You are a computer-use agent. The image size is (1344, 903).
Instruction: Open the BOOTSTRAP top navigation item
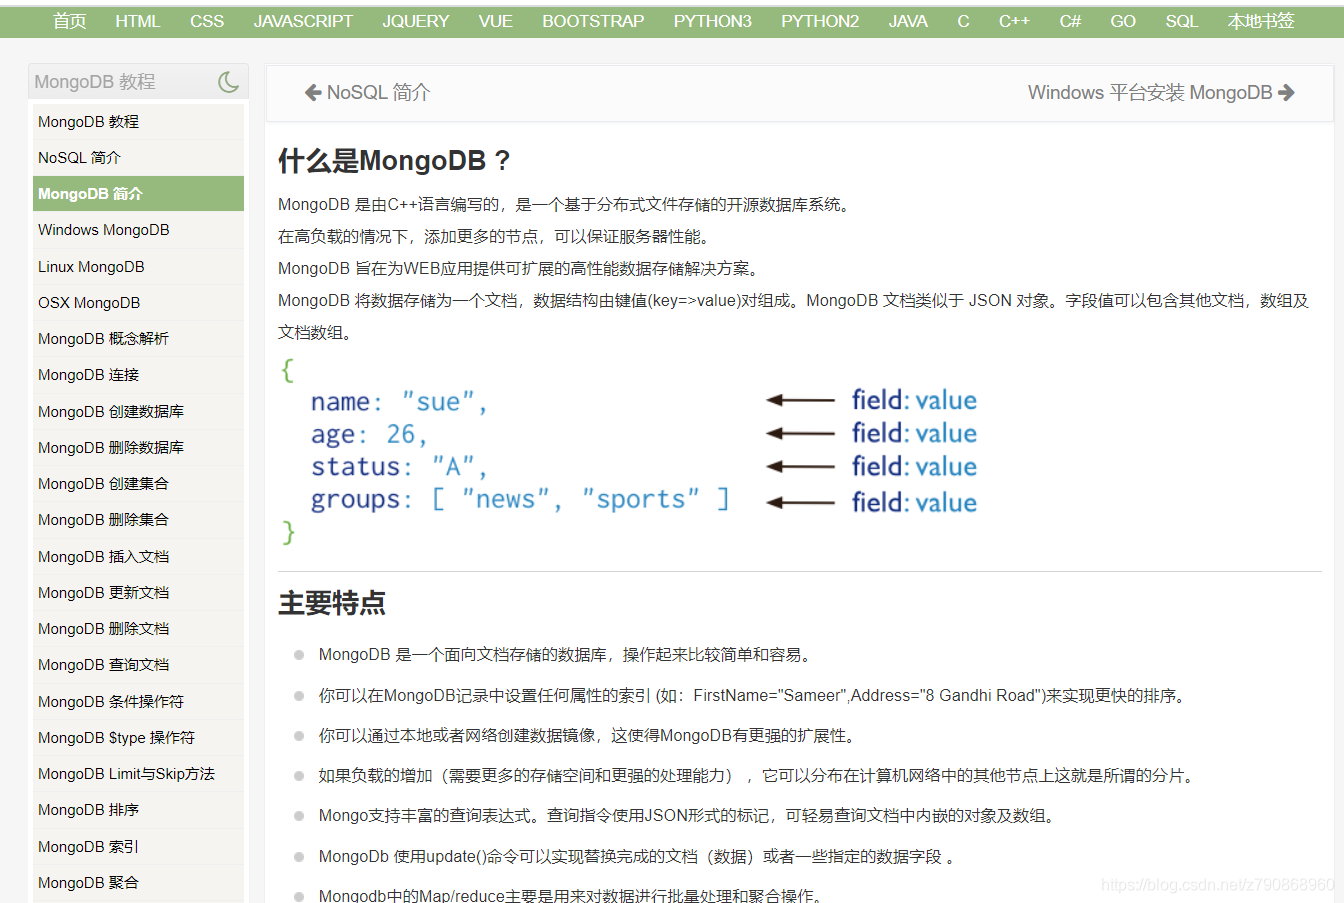593,21
